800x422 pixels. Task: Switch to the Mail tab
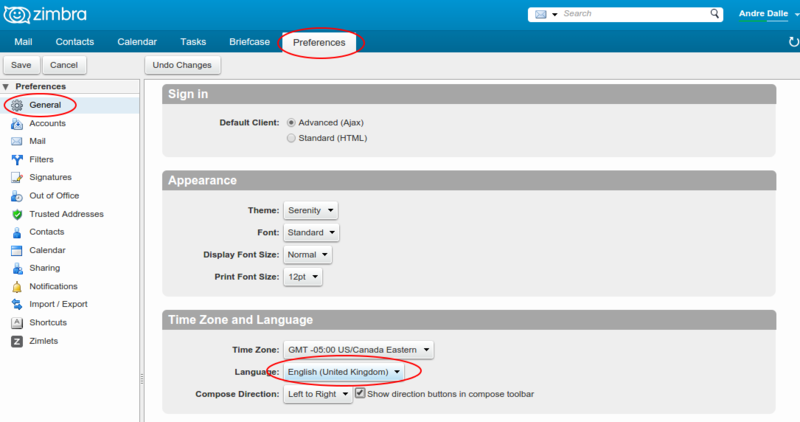click(x=23, y=42)
